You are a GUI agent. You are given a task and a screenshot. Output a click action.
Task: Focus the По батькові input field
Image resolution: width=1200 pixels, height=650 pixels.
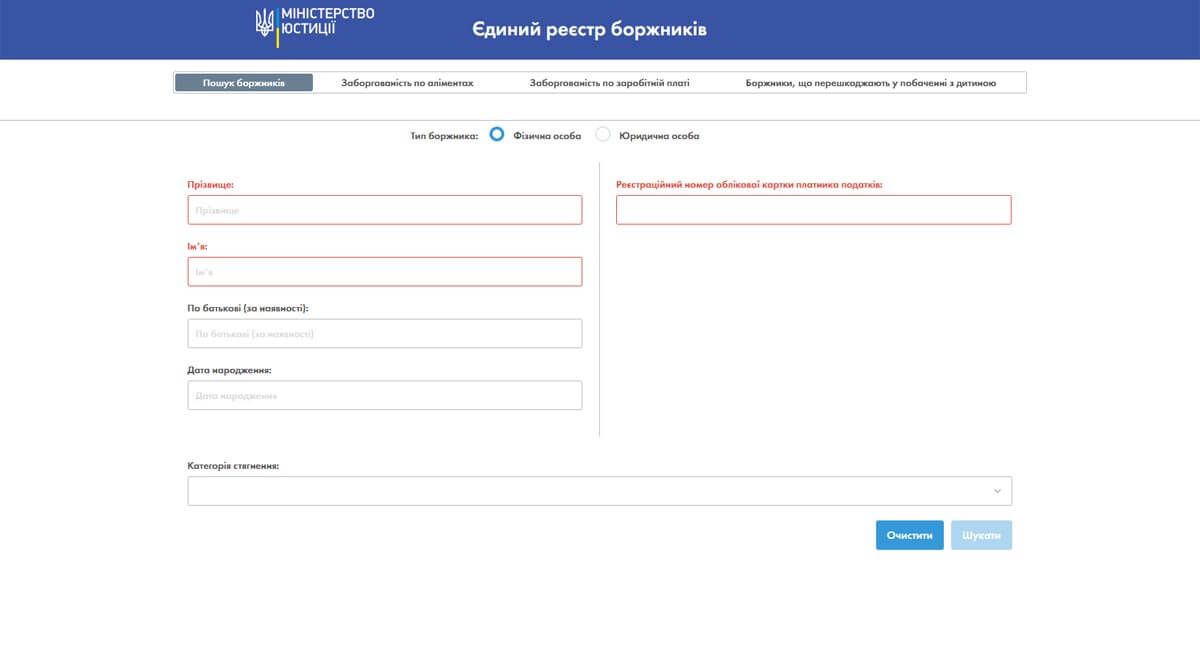point(384,334)
